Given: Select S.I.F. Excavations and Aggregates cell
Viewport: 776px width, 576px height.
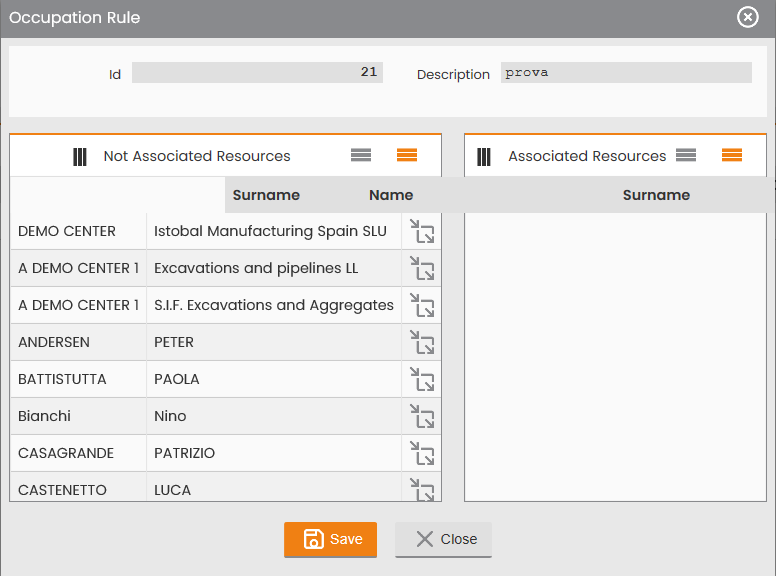Looking at the screenshot, I should [x=274, y=305].
